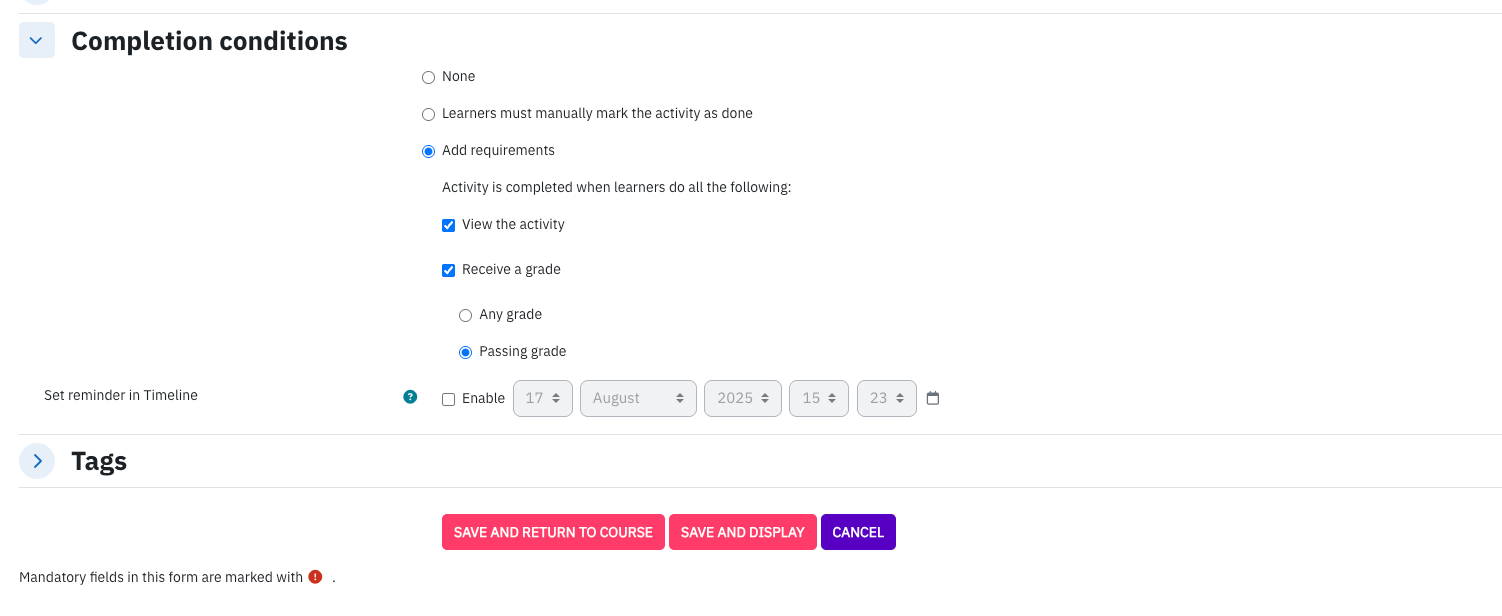1502x616 pixels.
Task: Open the hour dropdown showing 15
Action: click(819, 398)
